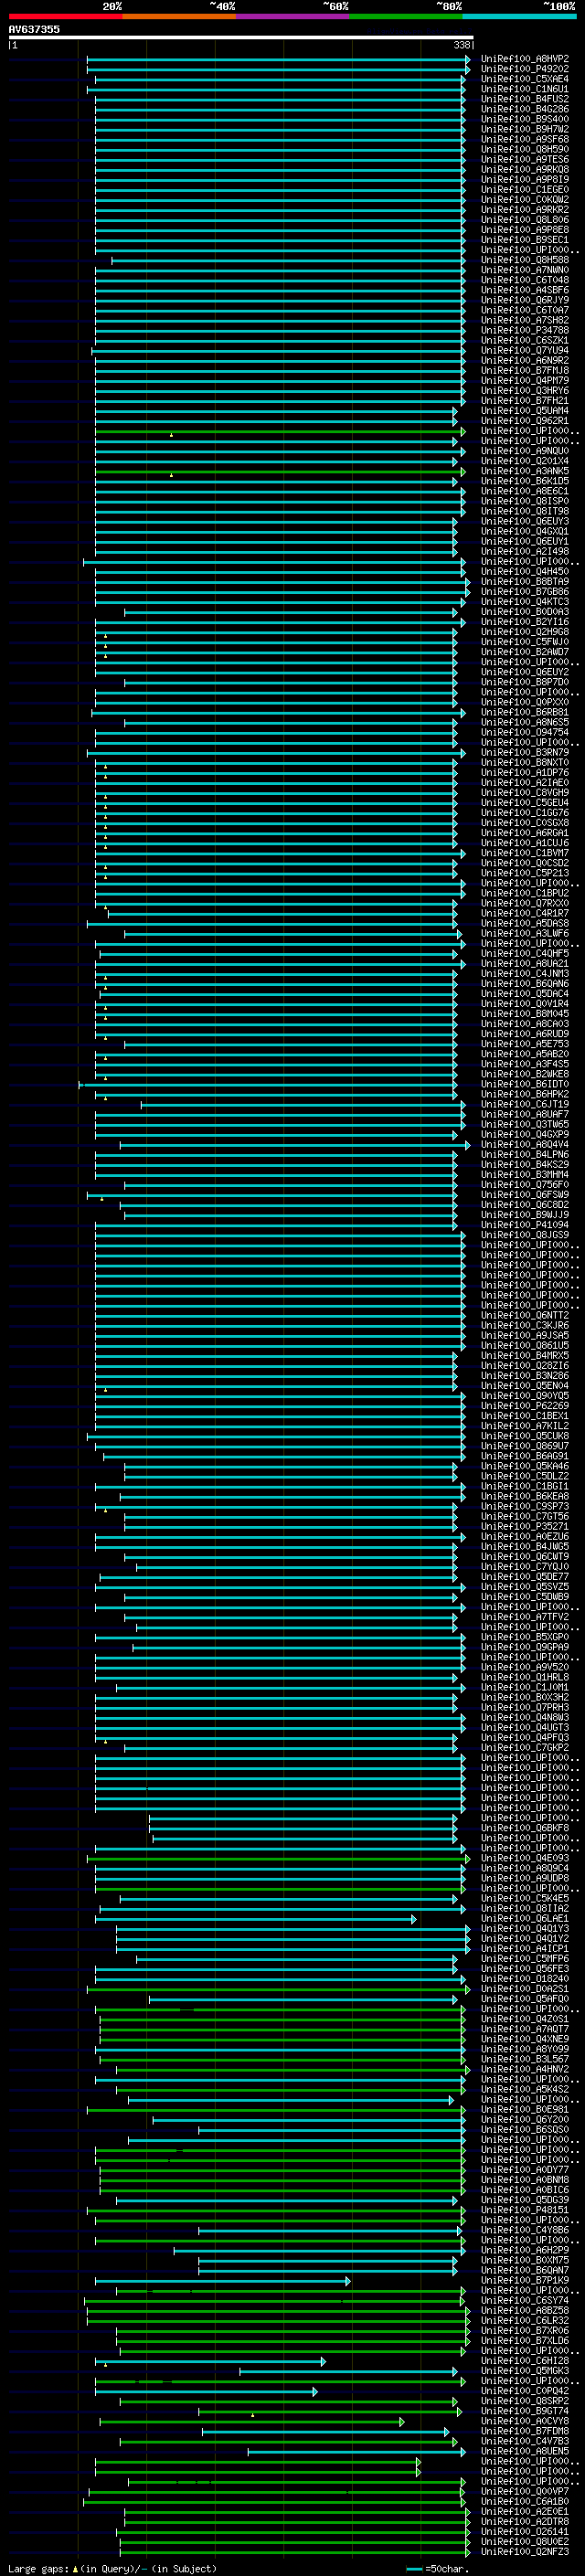Click the UniRef100_C4Y8B6 hit label
This screenshot has height=2576, width=585.
pos(524,2230)
